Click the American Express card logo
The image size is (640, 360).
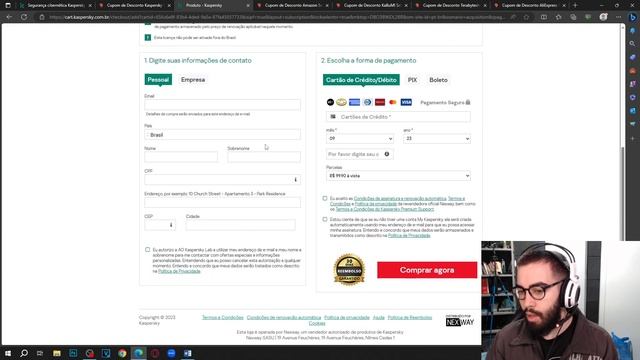(354, 102)
